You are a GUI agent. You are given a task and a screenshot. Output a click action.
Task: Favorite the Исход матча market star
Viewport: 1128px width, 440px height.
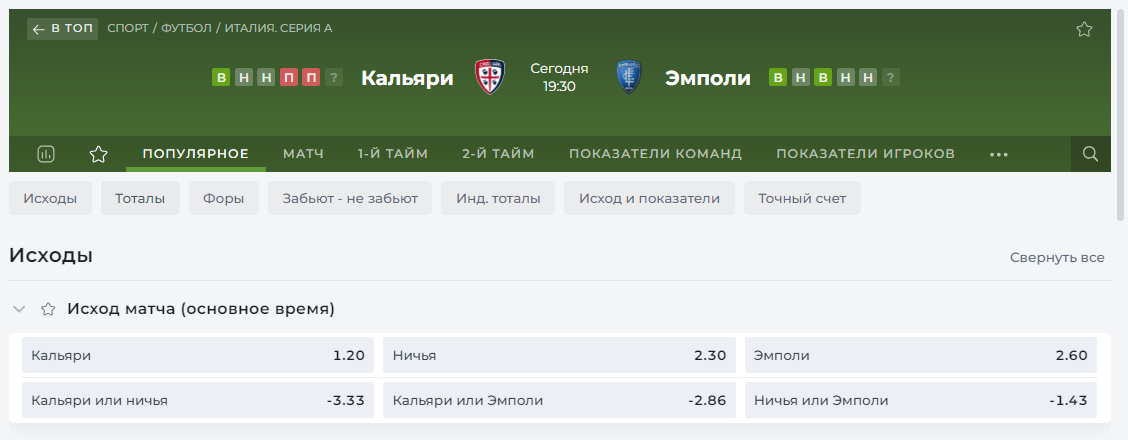47,309
